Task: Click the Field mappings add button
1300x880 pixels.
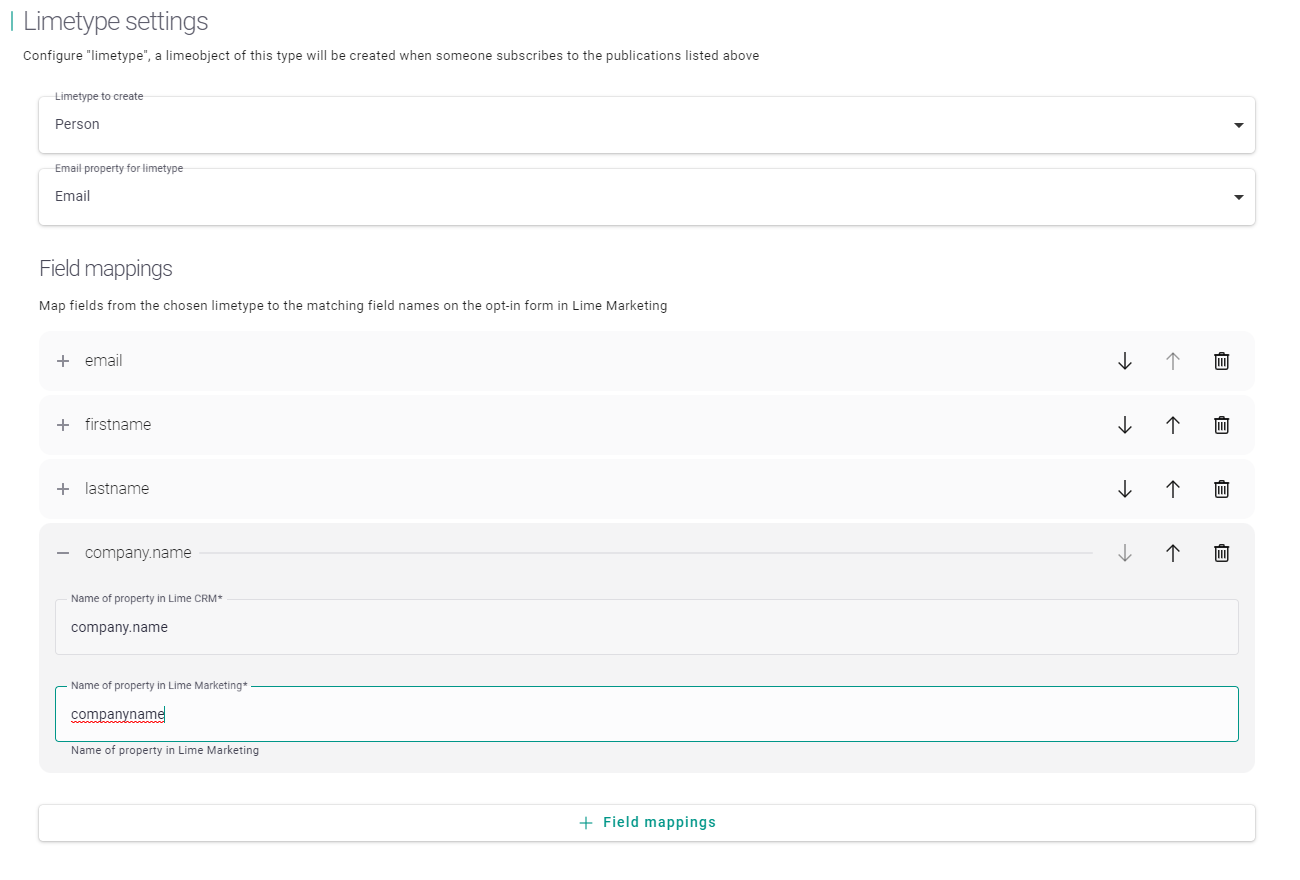Action: pyautogui.click(x=647, y=822)
